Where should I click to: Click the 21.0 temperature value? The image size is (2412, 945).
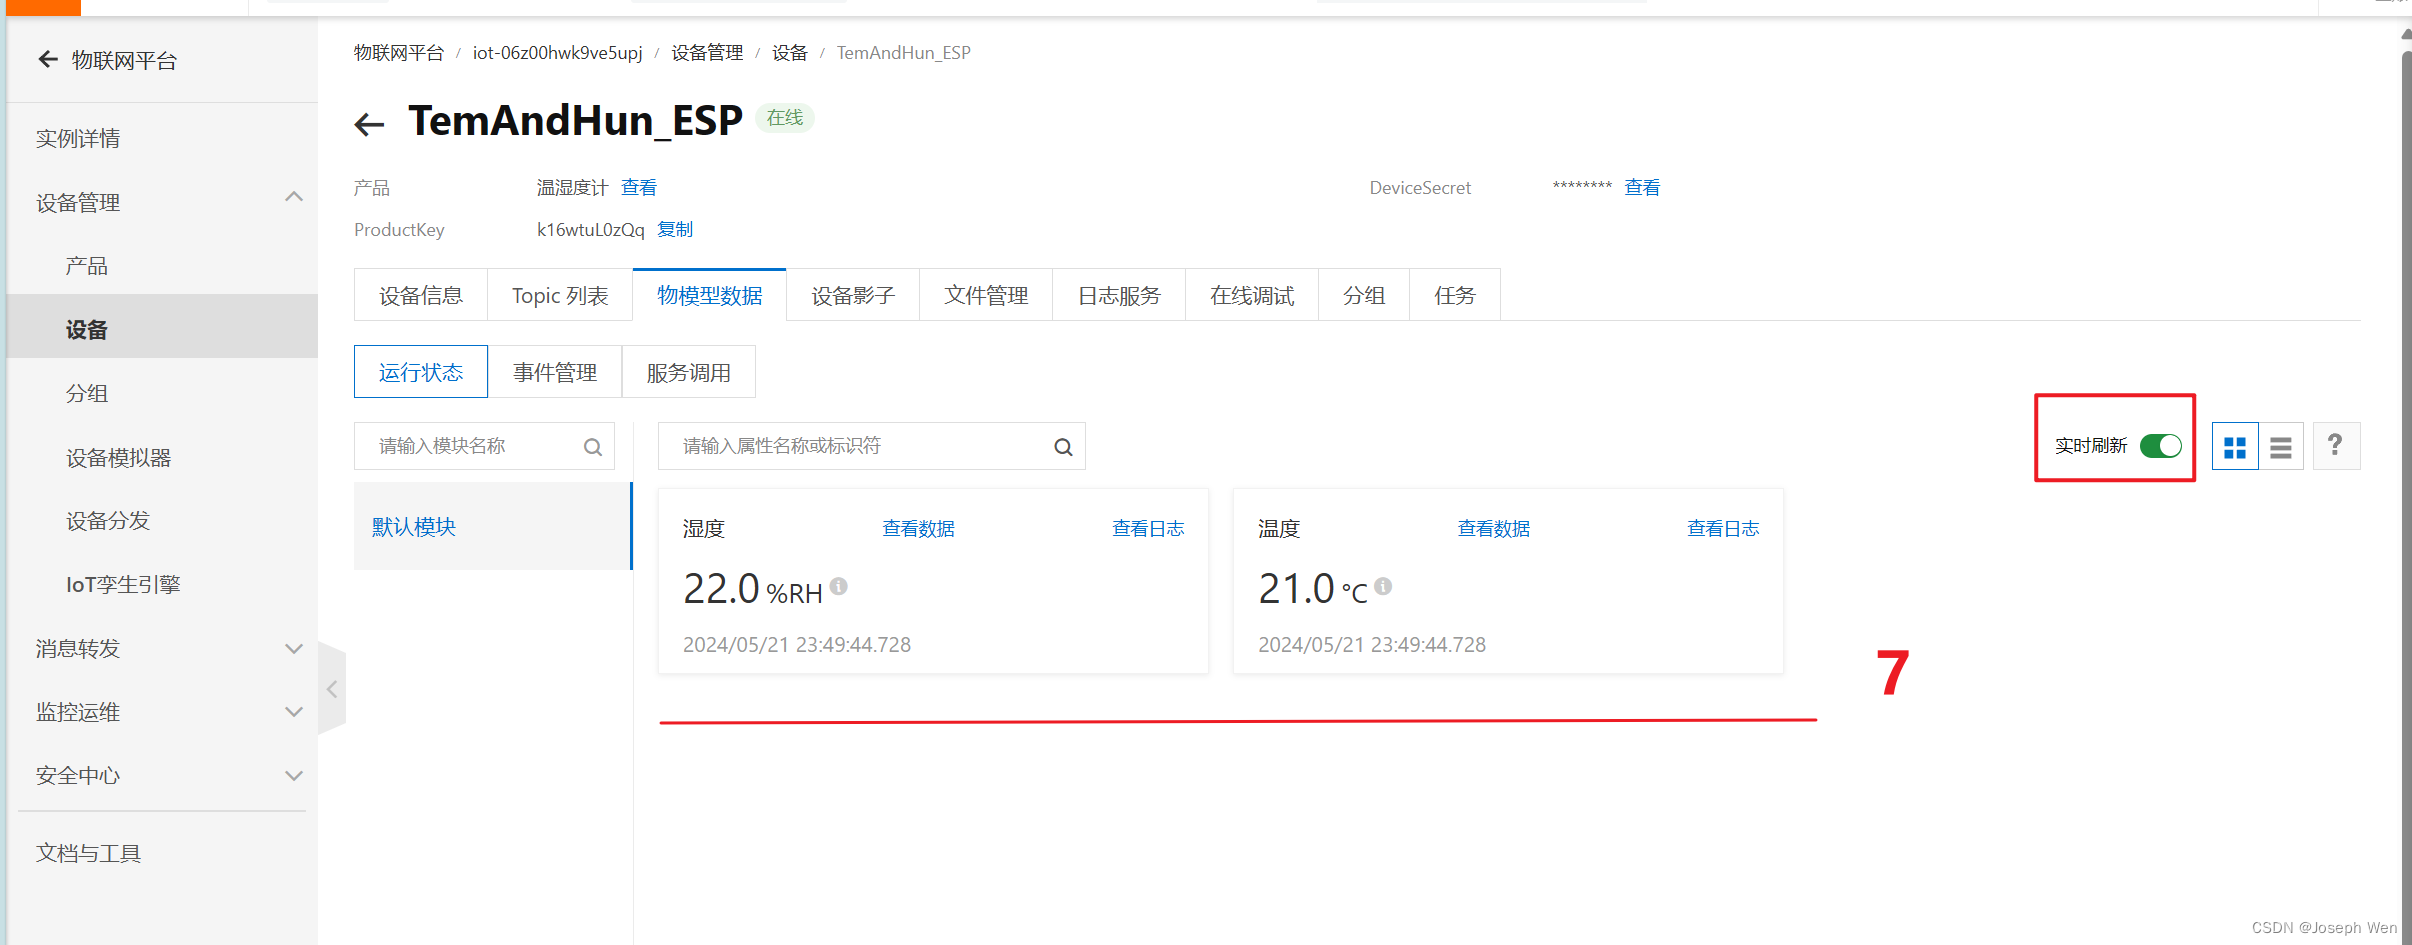point(1296,588)
